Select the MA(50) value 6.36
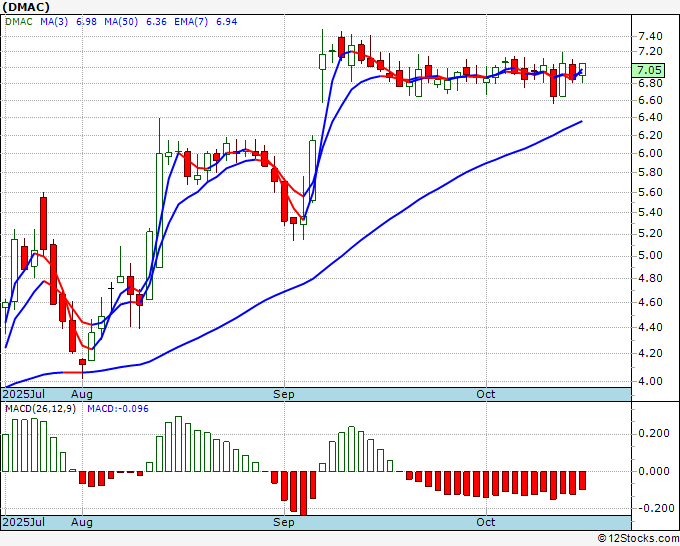680x546 pixels. (x=156, y=22)
